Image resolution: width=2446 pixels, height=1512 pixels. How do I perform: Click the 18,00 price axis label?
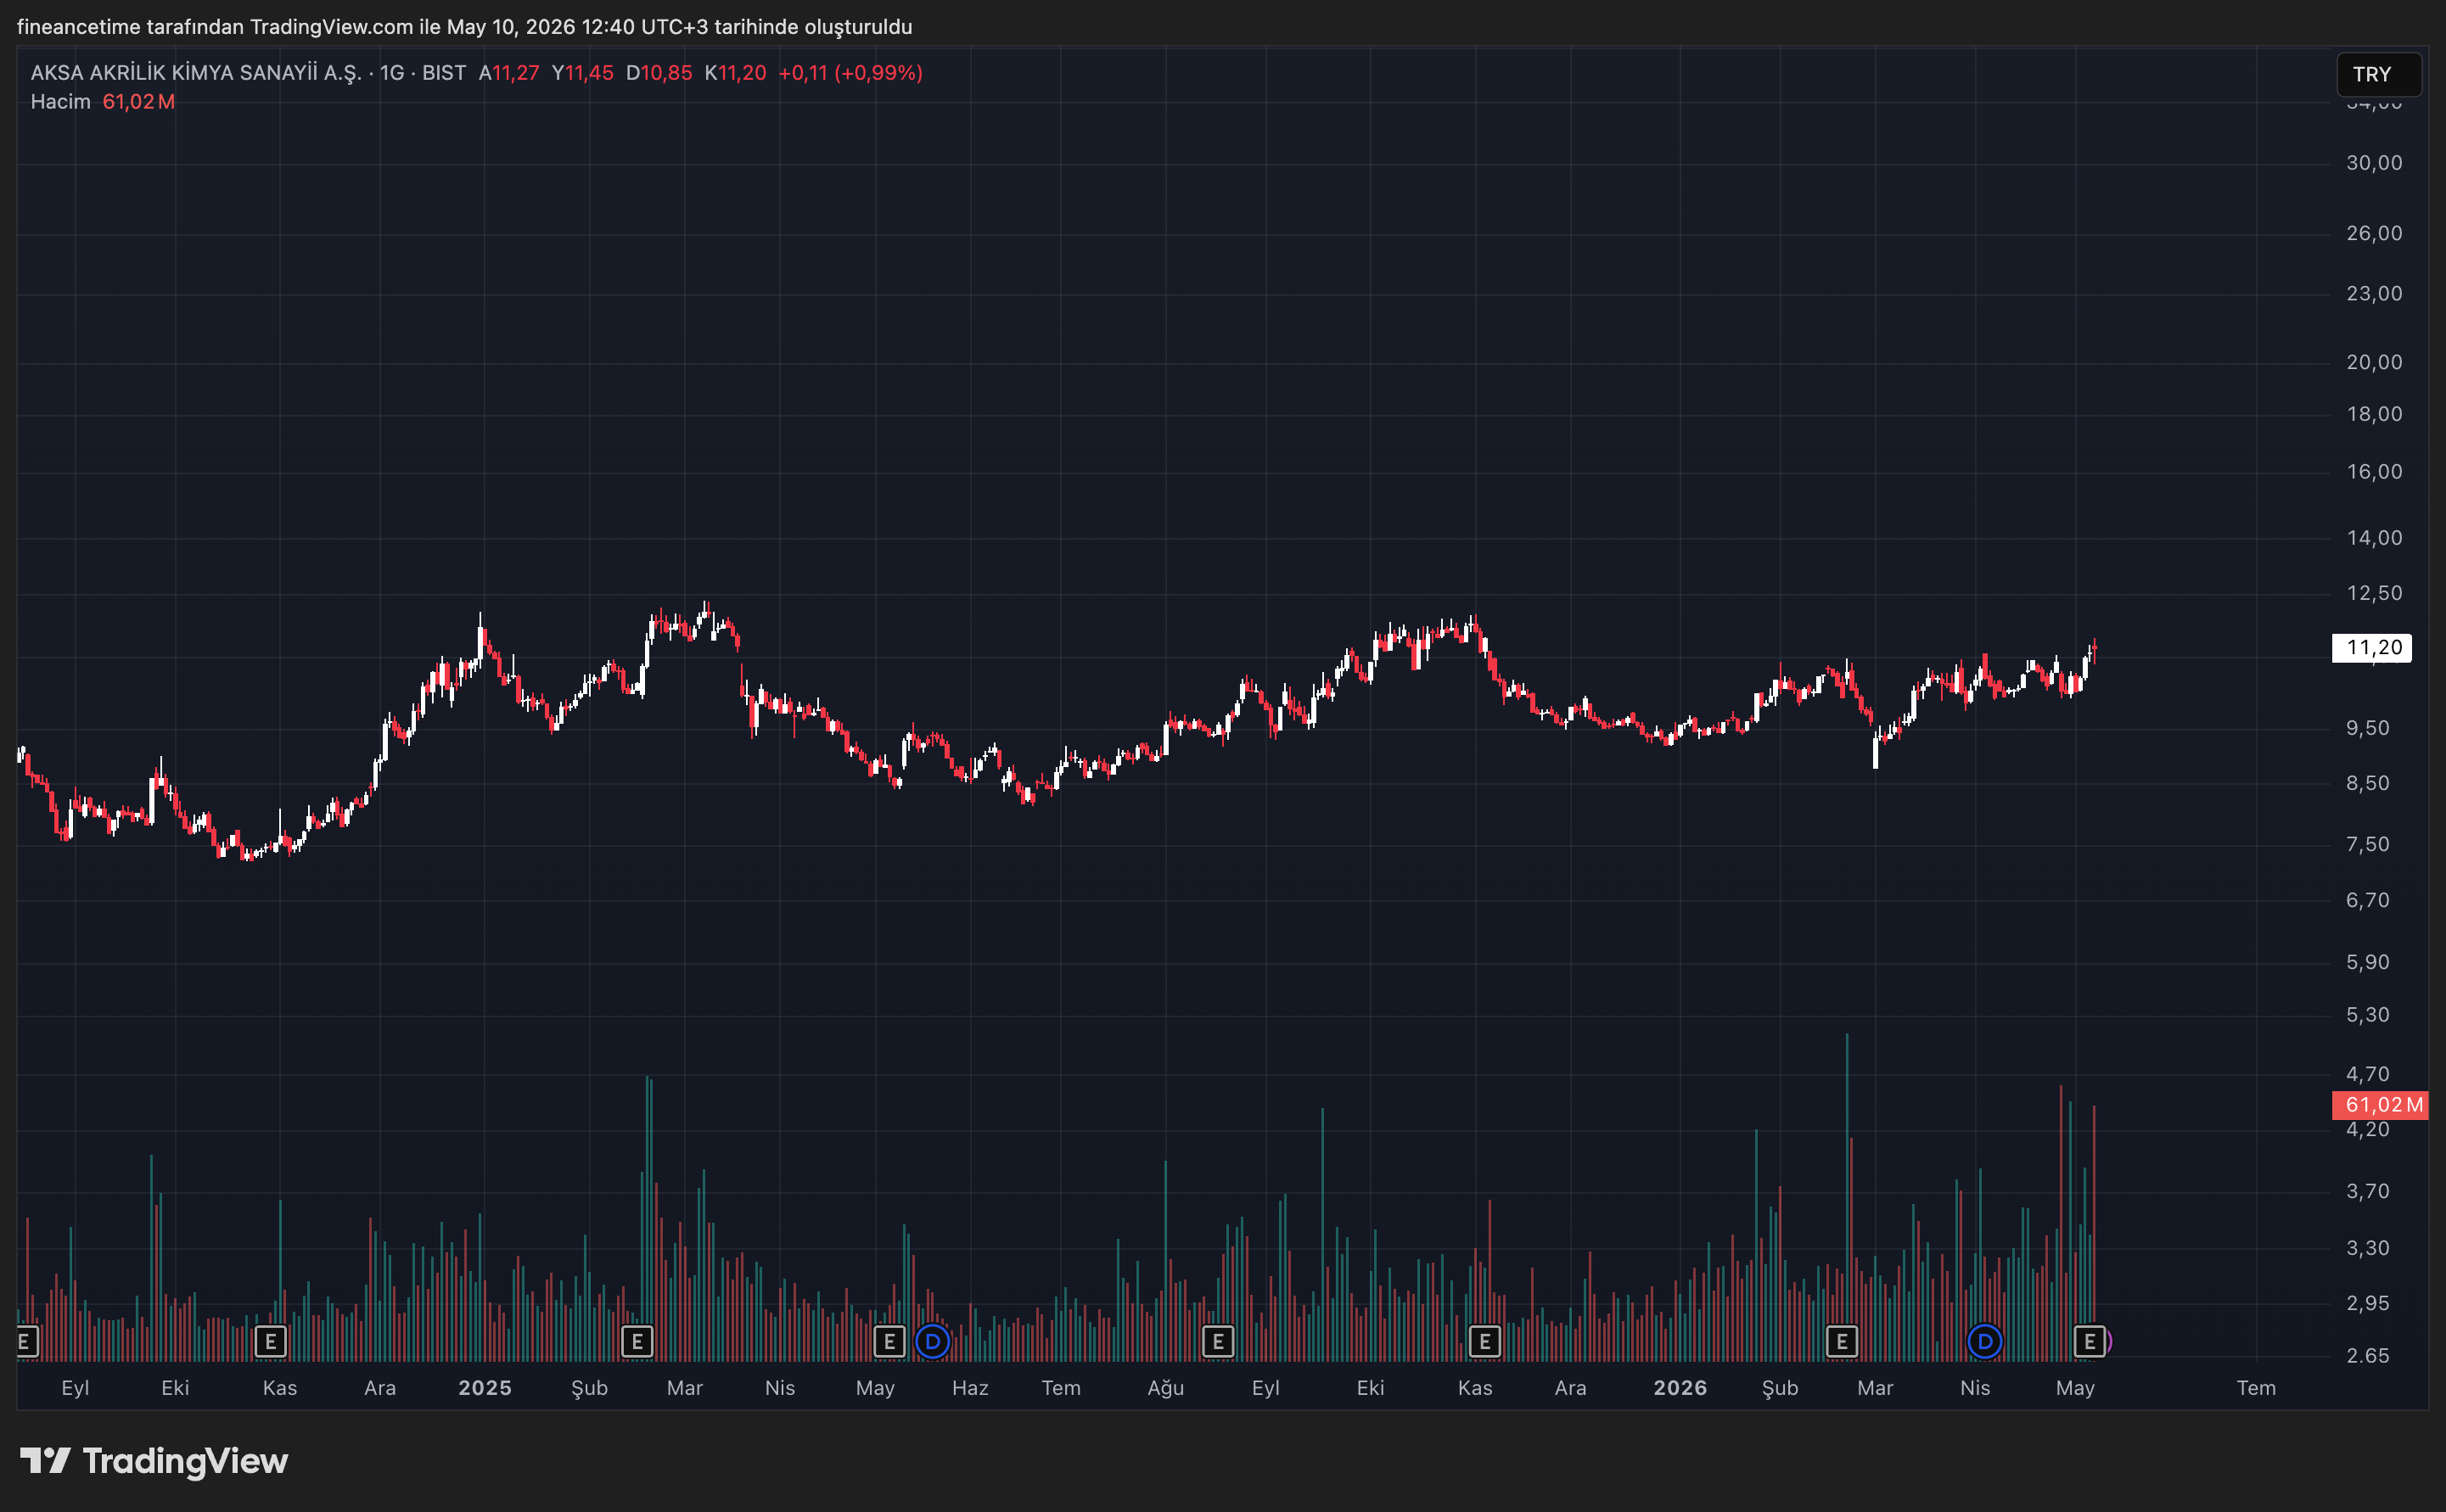[x=2374, y=414]
